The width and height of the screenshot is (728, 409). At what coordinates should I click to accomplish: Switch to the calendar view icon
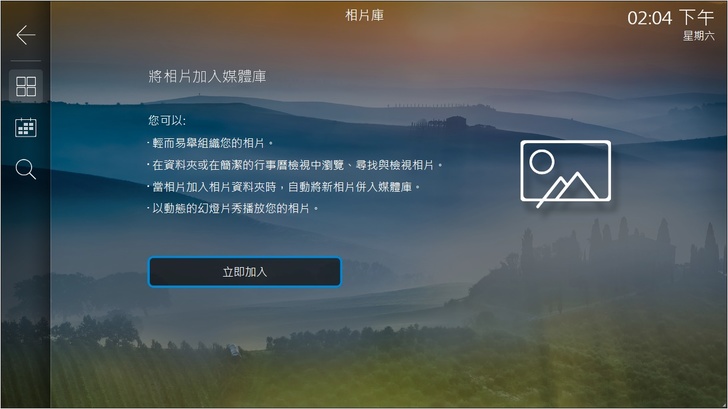click(26, 127)
